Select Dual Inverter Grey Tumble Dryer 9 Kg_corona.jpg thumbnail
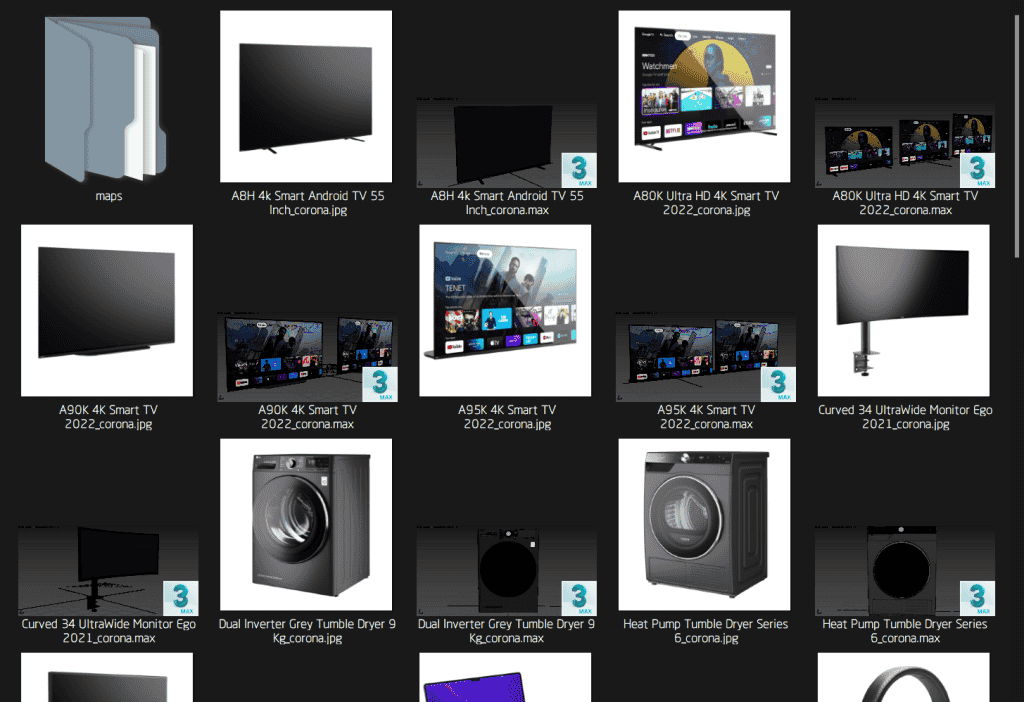This screenshot has width=1024, height=702. coord(306,524)
